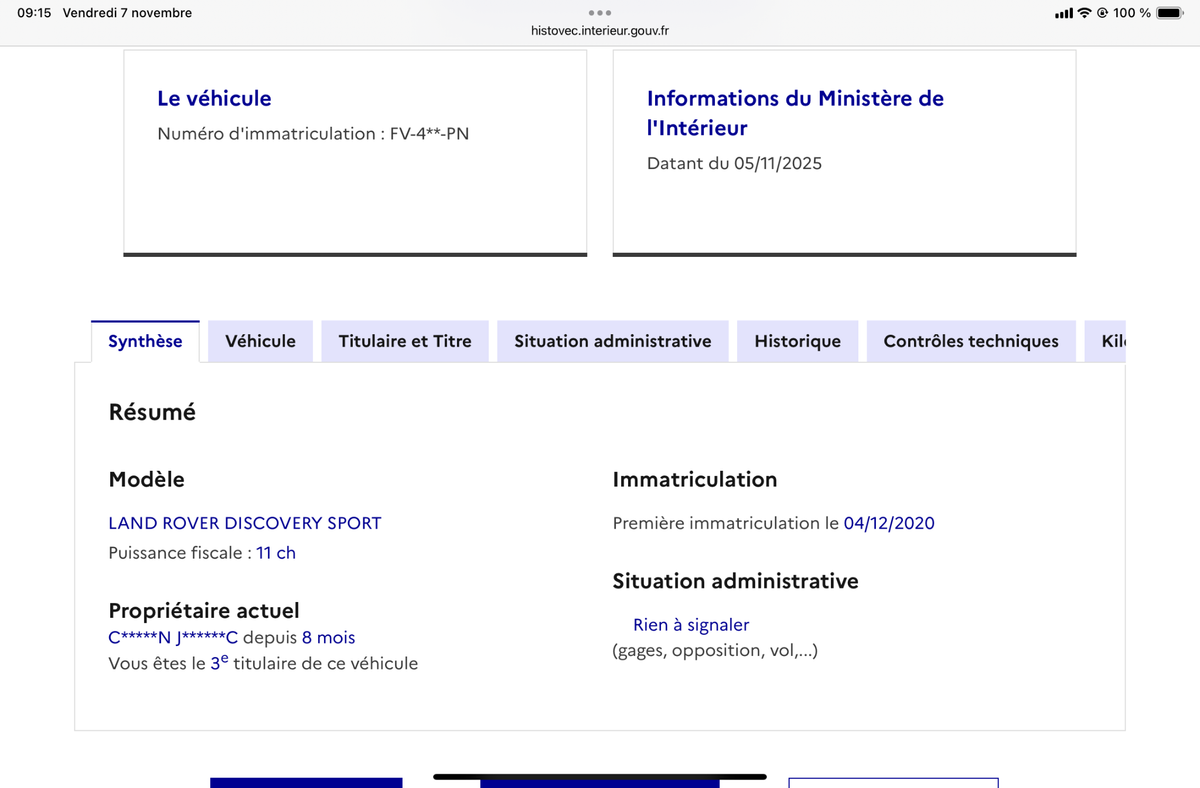Tap the battery icon in status bar
Image resolution: width=1200 pixels, height=788 pixels.
(x=1169, y=13)
